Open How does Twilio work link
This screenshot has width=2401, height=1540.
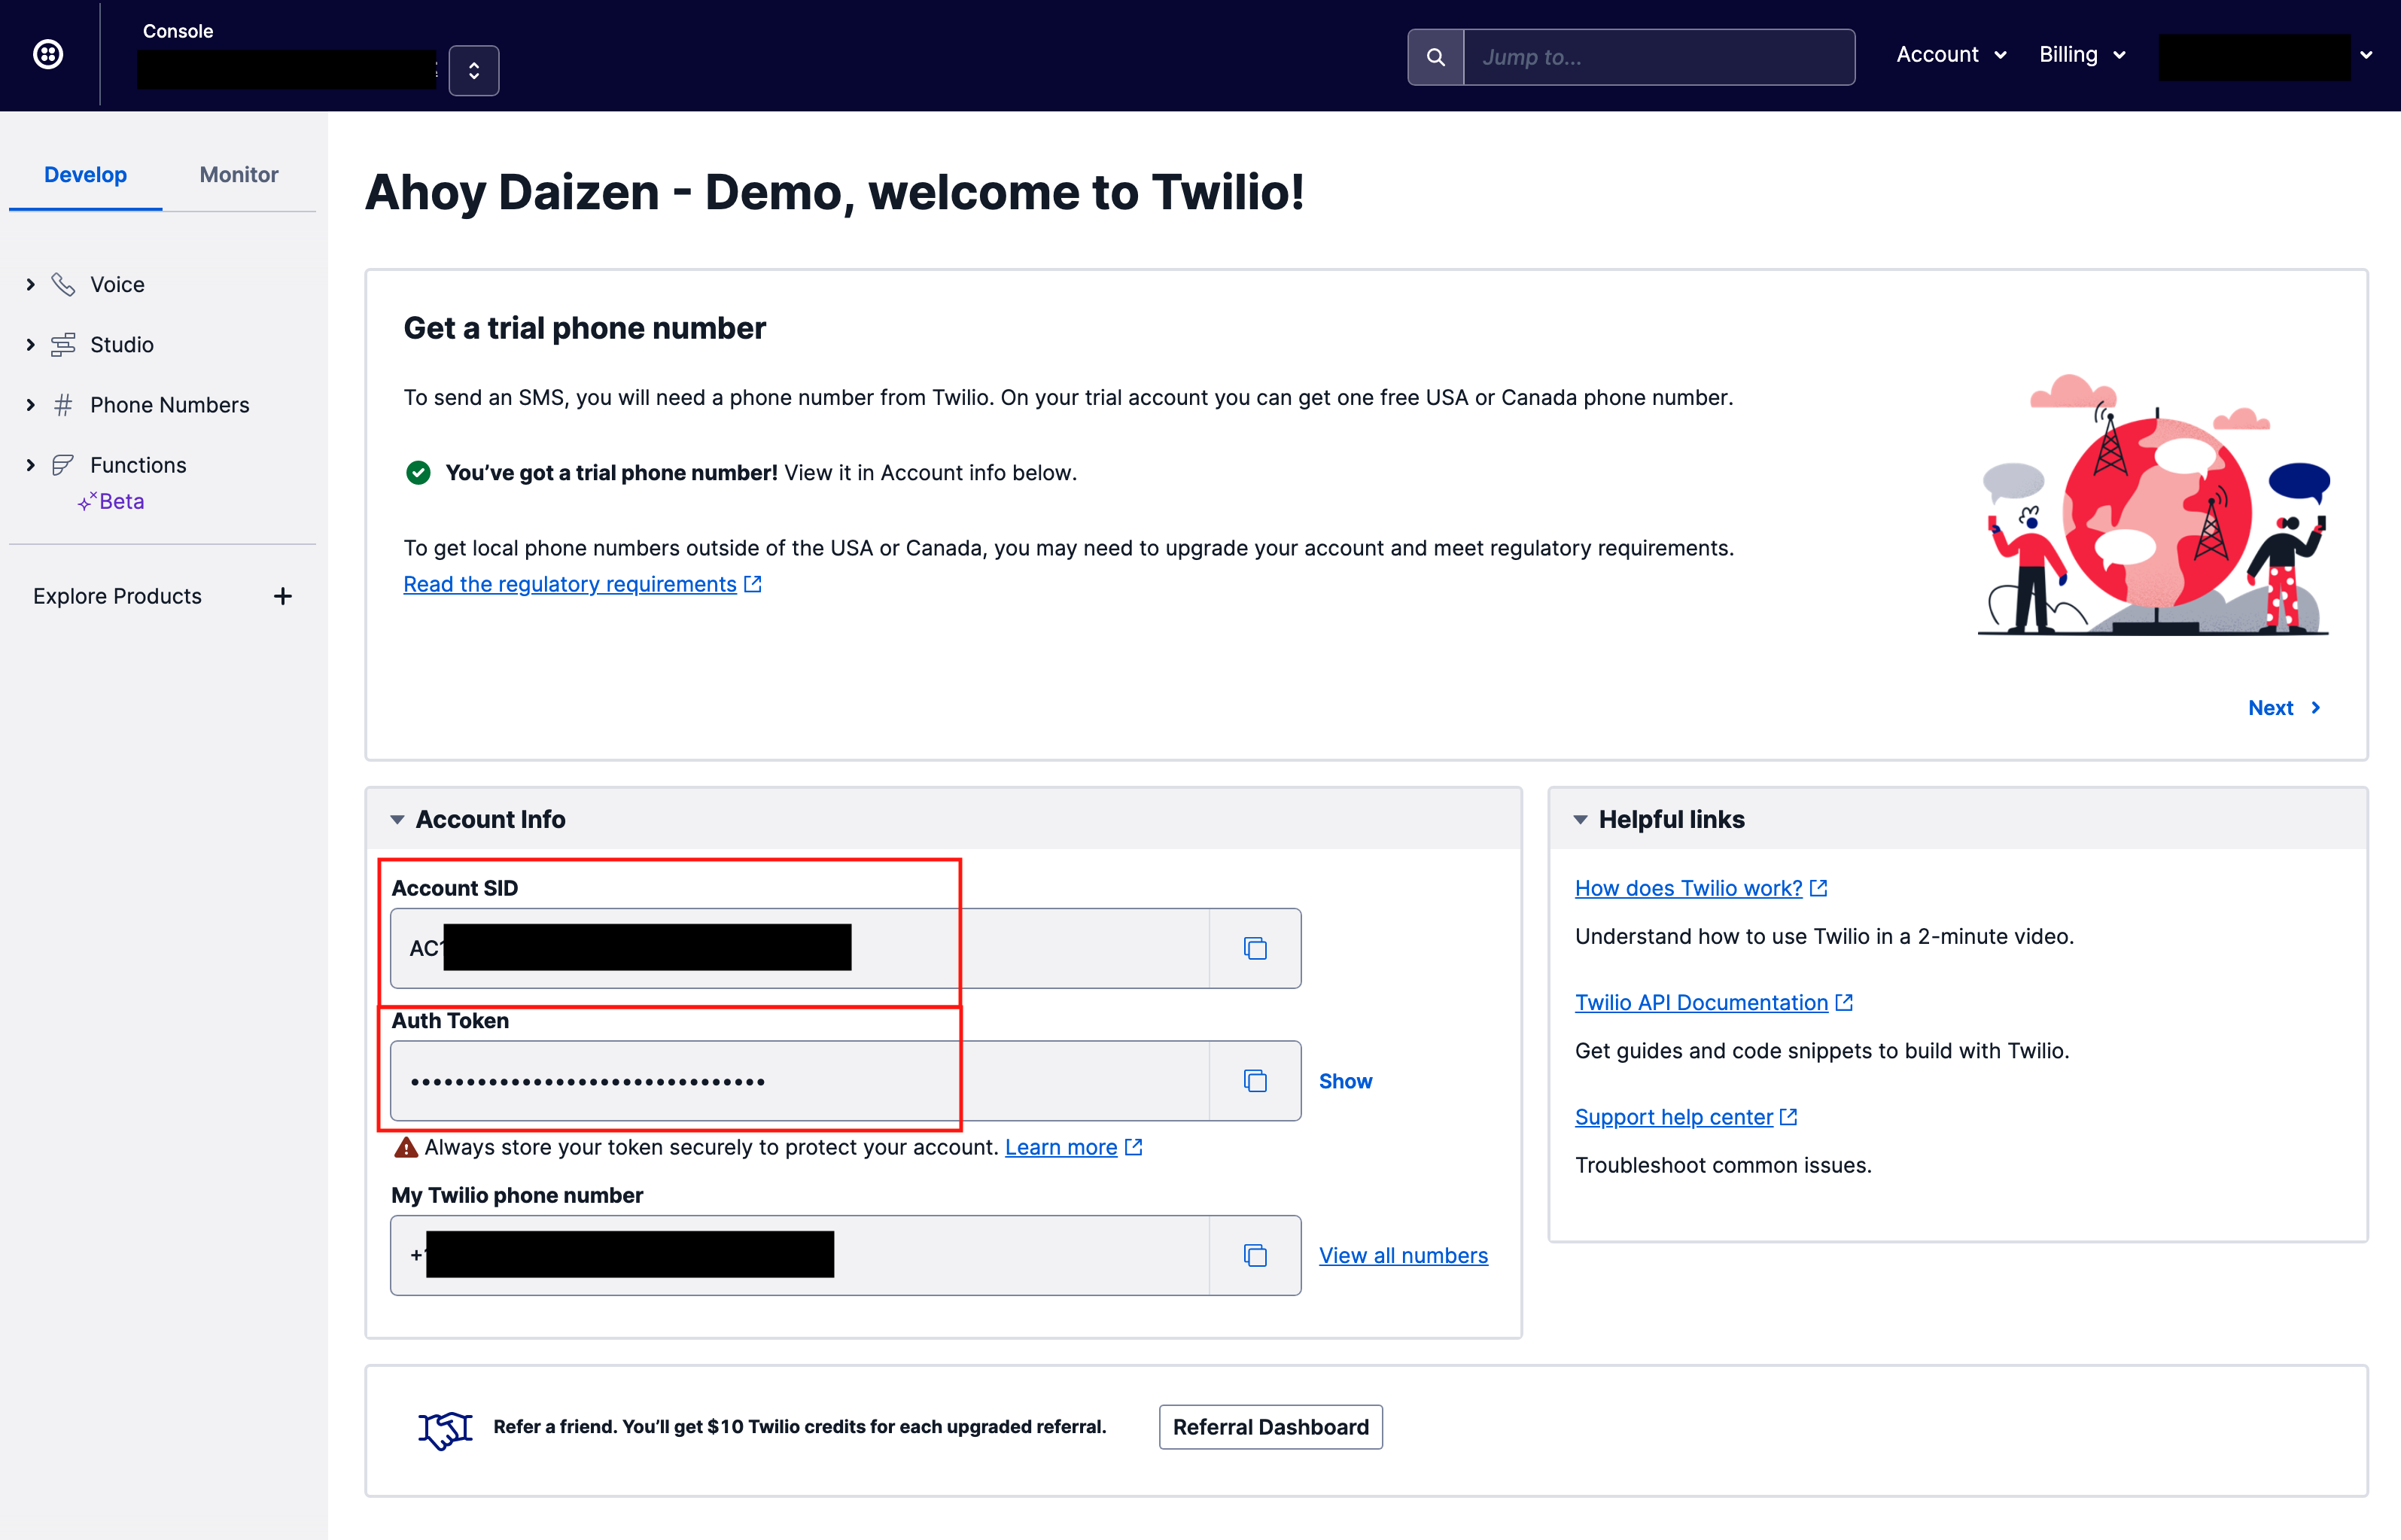[1688, 888]
